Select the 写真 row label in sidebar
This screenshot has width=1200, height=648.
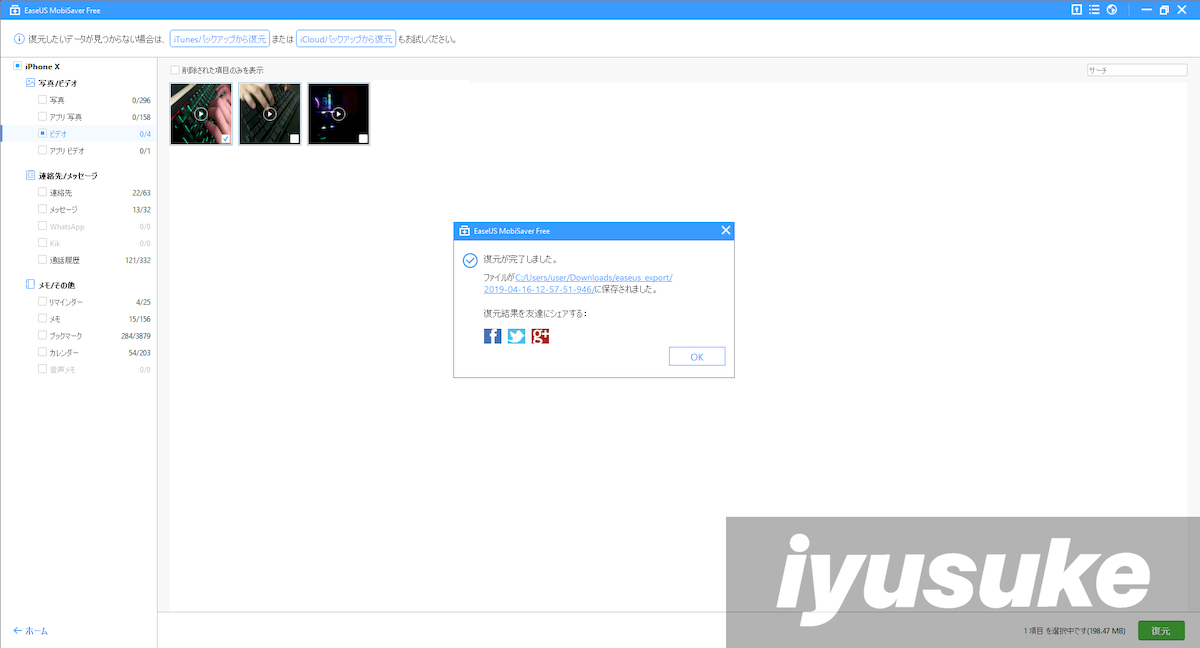(x=57, y=100)
